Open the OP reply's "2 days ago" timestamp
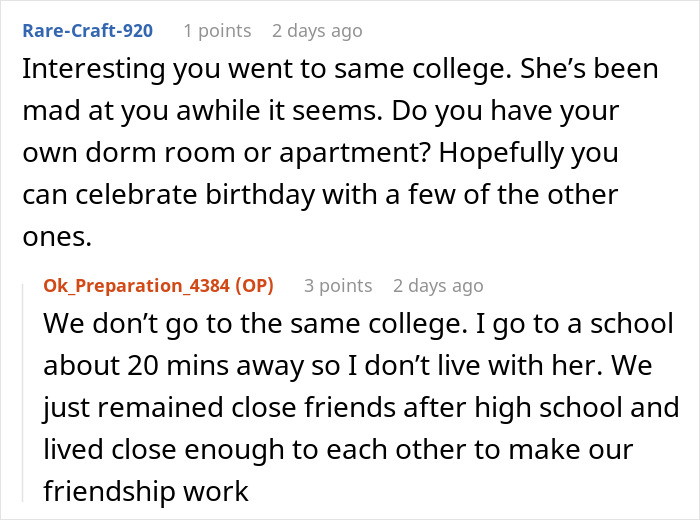 438,285
